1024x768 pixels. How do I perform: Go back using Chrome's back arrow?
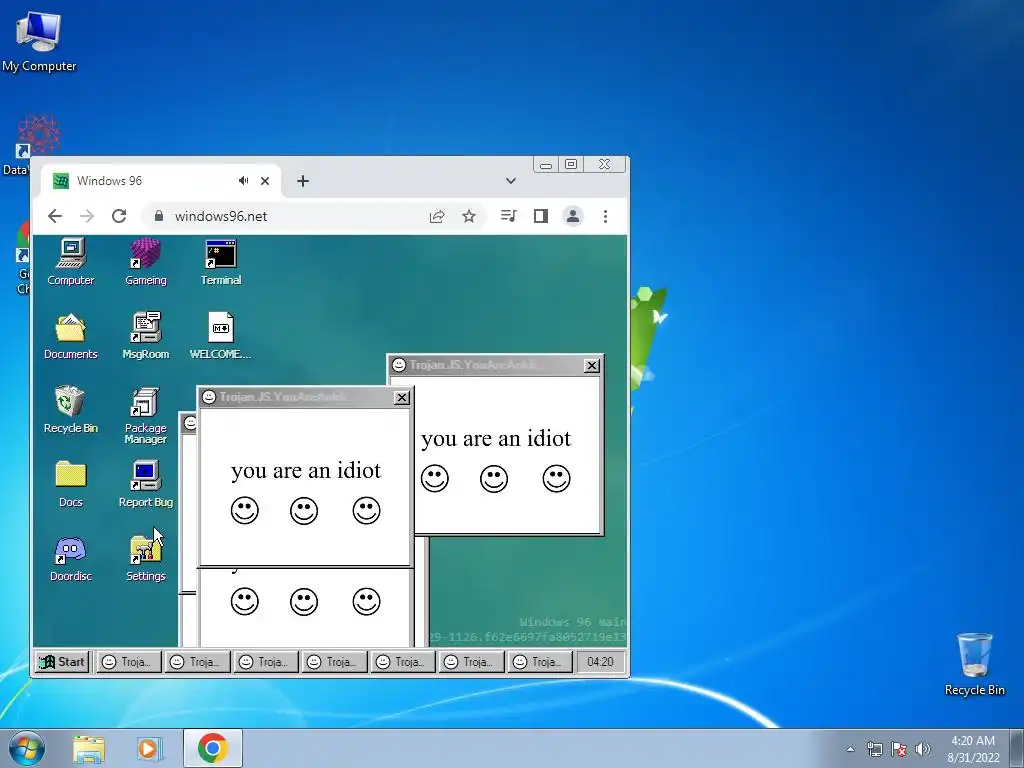55,216
